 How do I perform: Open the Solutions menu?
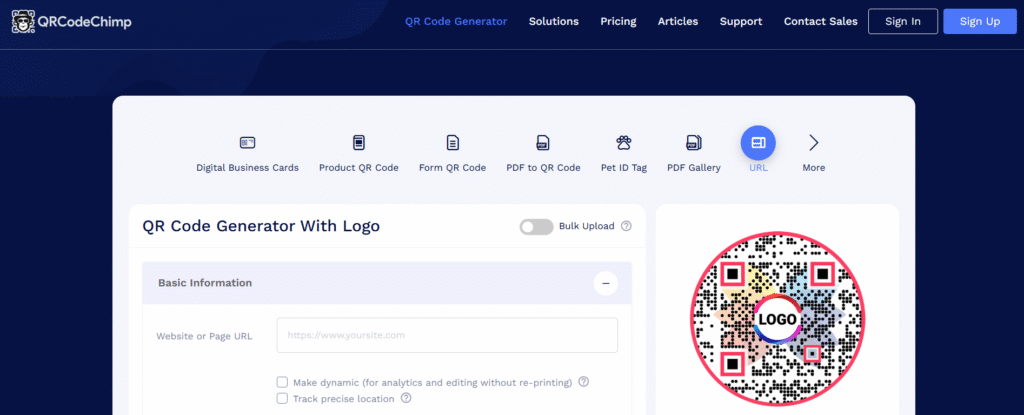pos(554,22)
